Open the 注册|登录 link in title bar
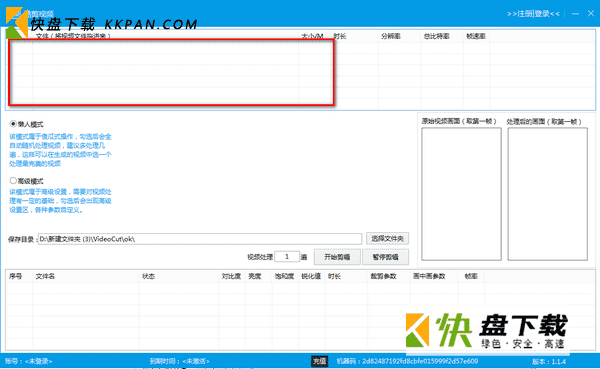Viewport: 600px width, 369px height. (533, 14)
